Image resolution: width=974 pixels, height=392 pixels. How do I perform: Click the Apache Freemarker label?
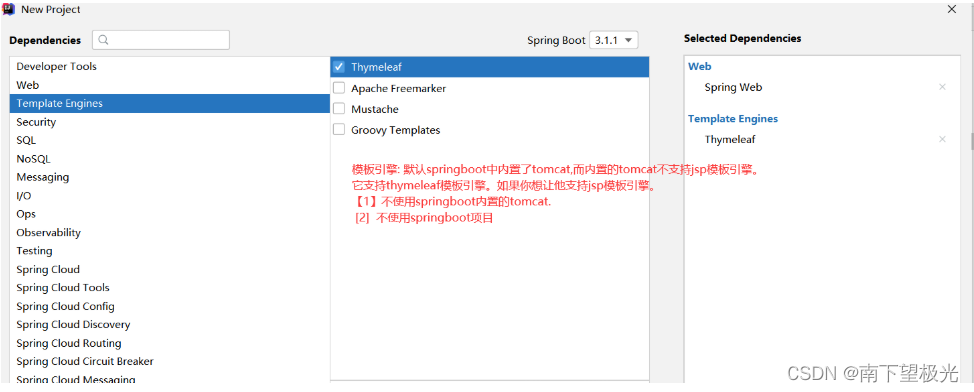[x=398, y=88]
